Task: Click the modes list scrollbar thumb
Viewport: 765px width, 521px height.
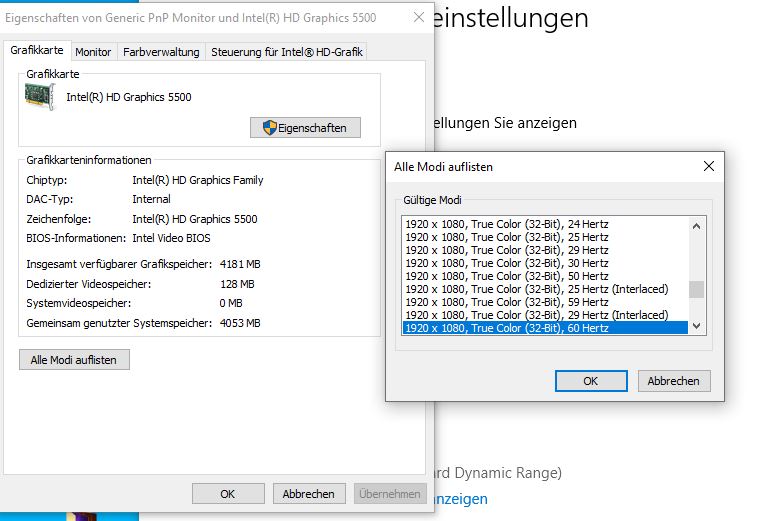Action: pyautogui.click(x=697, y=289)
